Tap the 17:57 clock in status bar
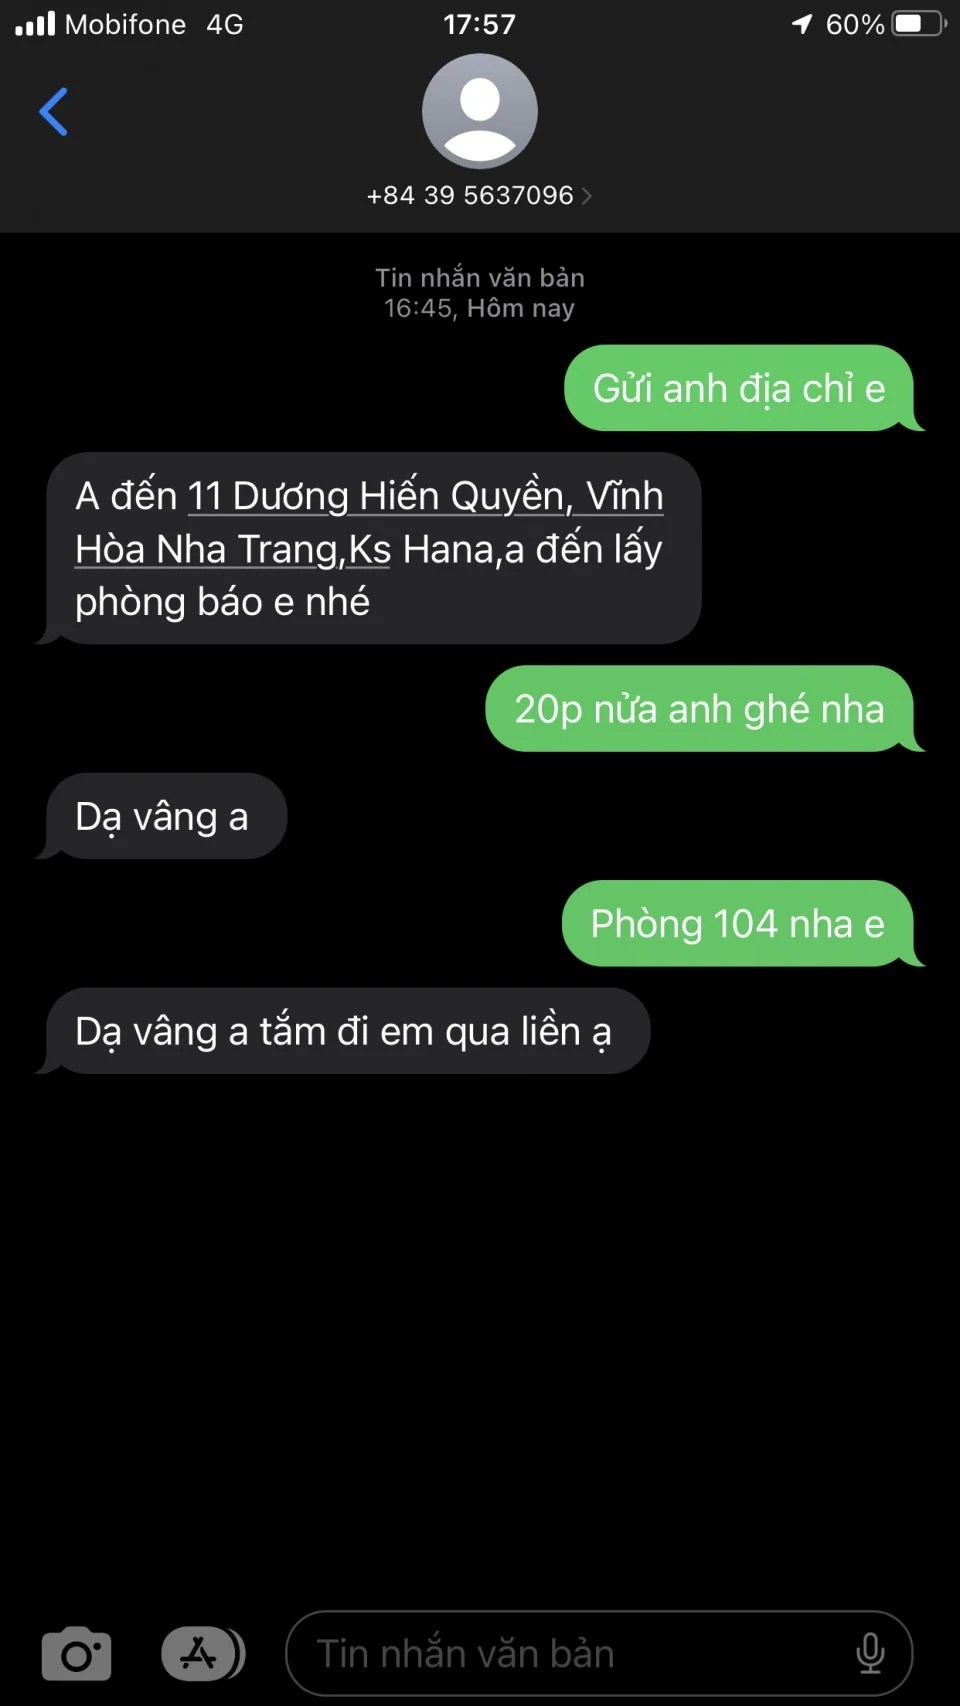This screenshot has height=1706, width=960. [480, 24]
